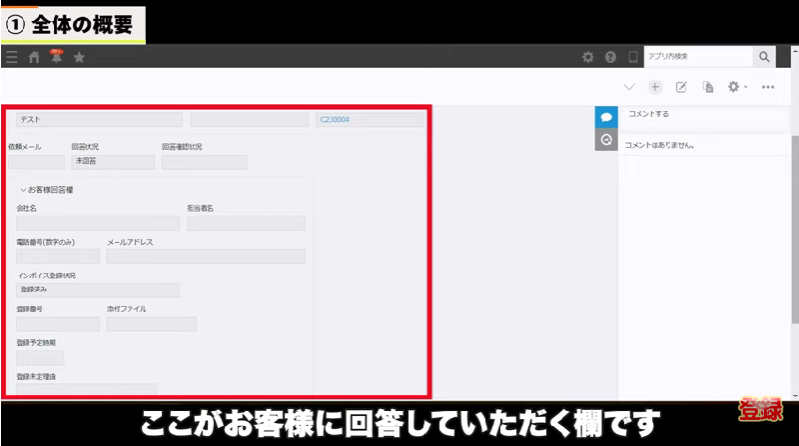Duplicate the record copy icon
799x446 pixels.
708,87
